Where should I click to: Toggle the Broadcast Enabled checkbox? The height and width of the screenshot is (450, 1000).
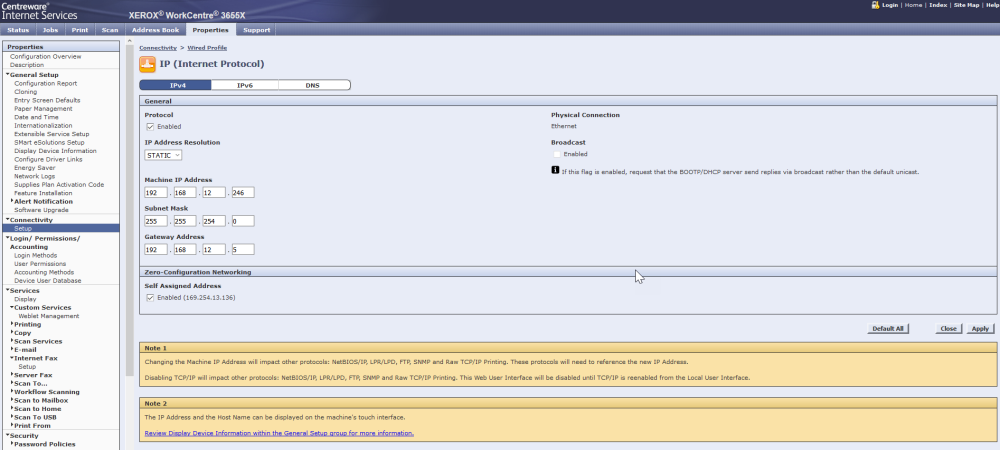pyautogui.click(x=557, y=154)
